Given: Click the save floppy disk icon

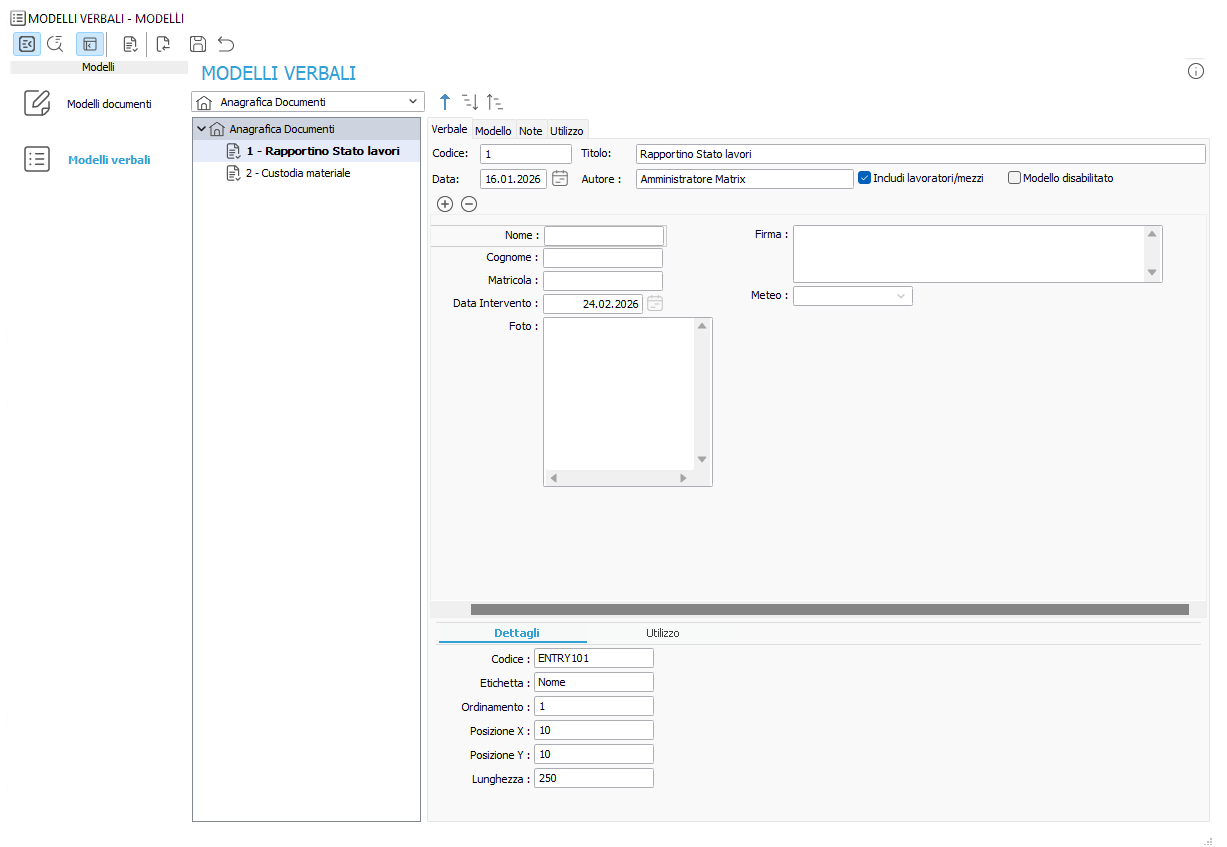Looking at the screenshot, I should click(x=198, y=44).
